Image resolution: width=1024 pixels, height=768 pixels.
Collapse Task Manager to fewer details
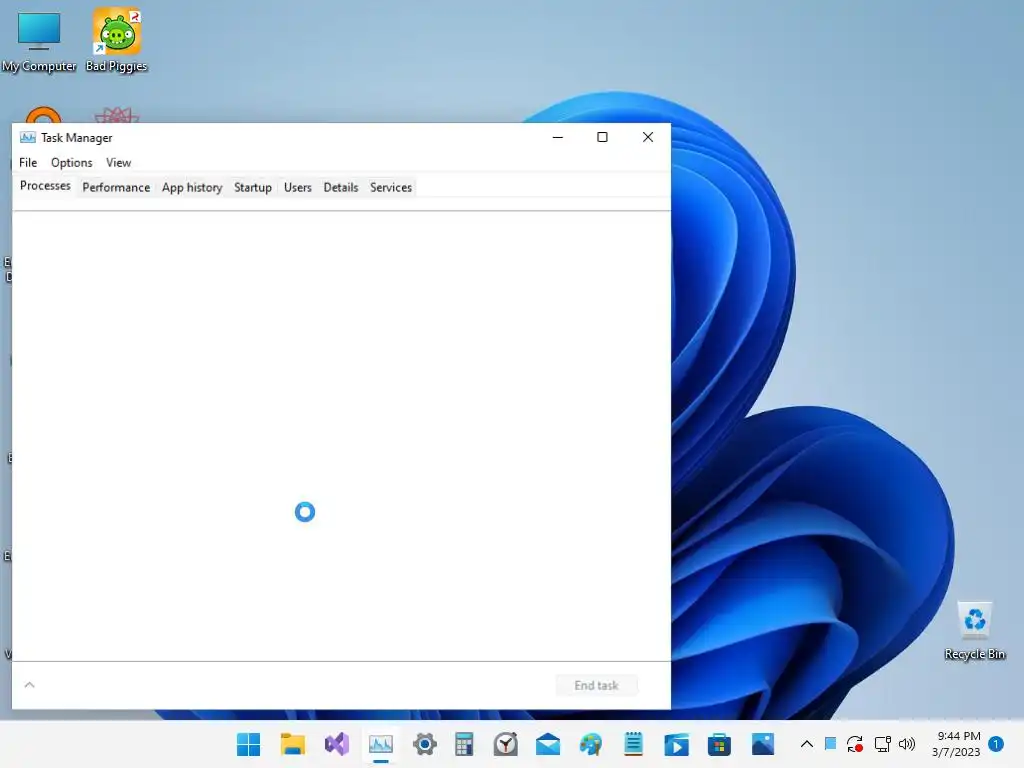[x=29, y=685]
